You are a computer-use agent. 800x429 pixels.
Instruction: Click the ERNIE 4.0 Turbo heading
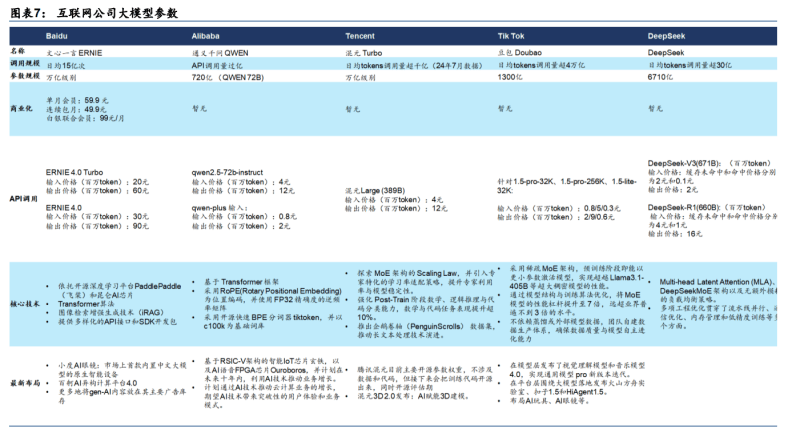[74, 172]
